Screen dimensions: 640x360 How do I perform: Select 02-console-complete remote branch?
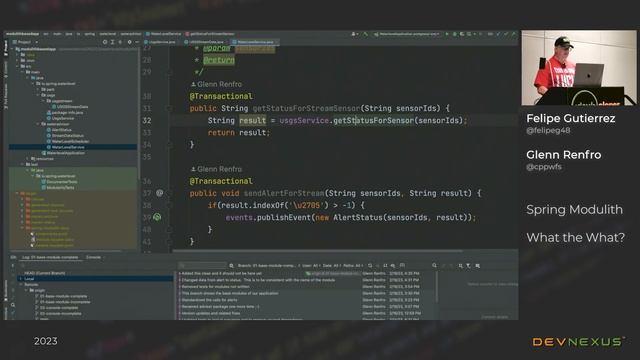click(x=56, y=308)
